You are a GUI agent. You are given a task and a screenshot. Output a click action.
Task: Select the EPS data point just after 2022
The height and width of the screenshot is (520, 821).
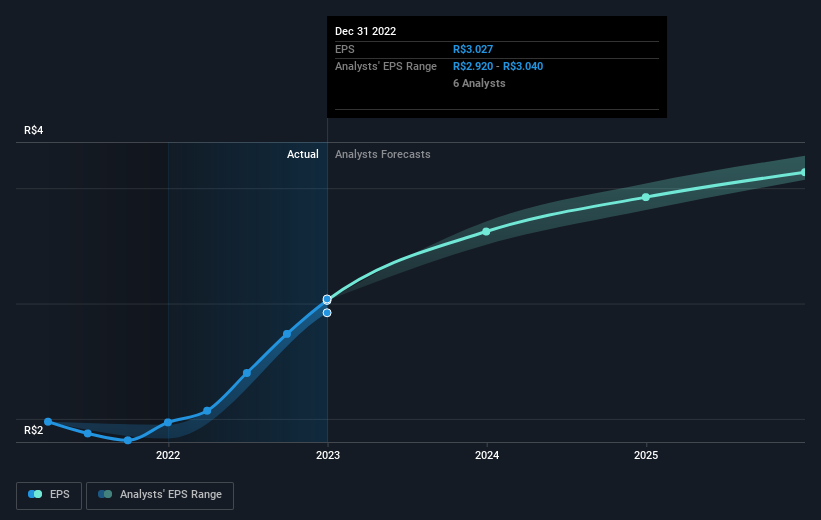click(207, 411)
